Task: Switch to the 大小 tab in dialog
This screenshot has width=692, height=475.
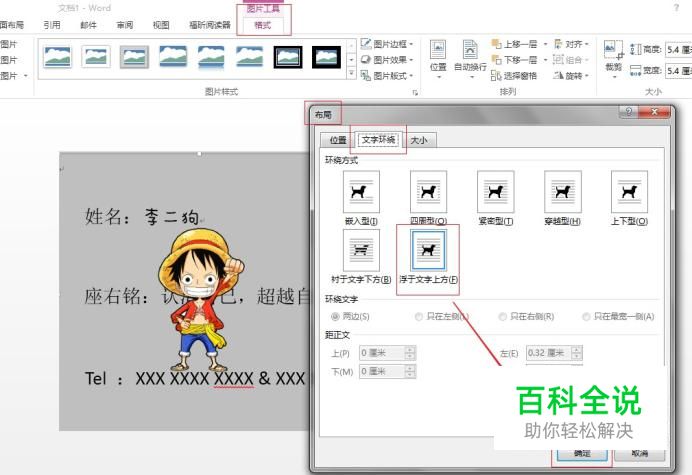Action: pos(419,140)
